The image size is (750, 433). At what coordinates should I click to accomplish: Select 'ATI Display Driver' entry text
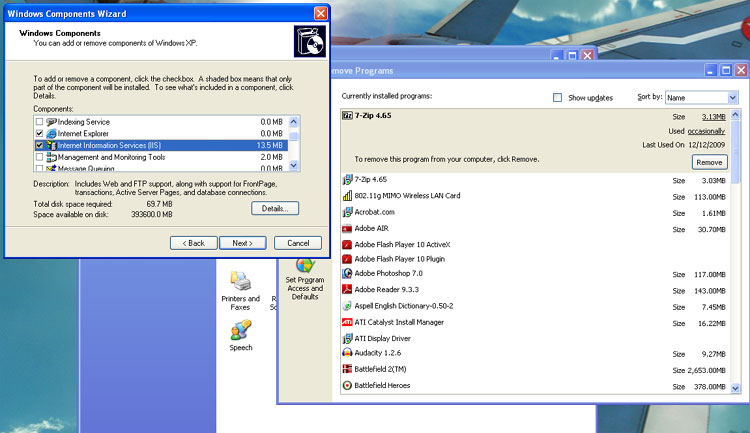click(x=383, y=339)
